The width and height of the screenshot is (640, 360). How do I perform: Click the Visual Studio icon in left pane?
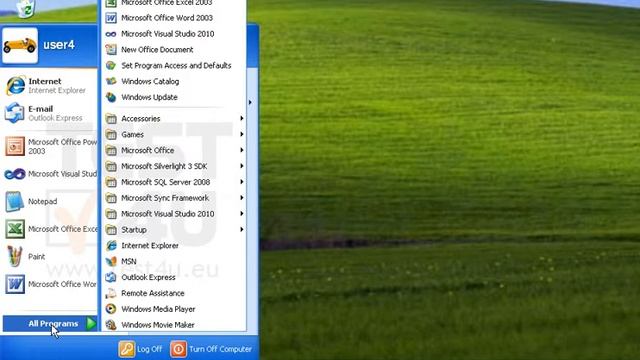pyautogui.click(x=15, y=174)
